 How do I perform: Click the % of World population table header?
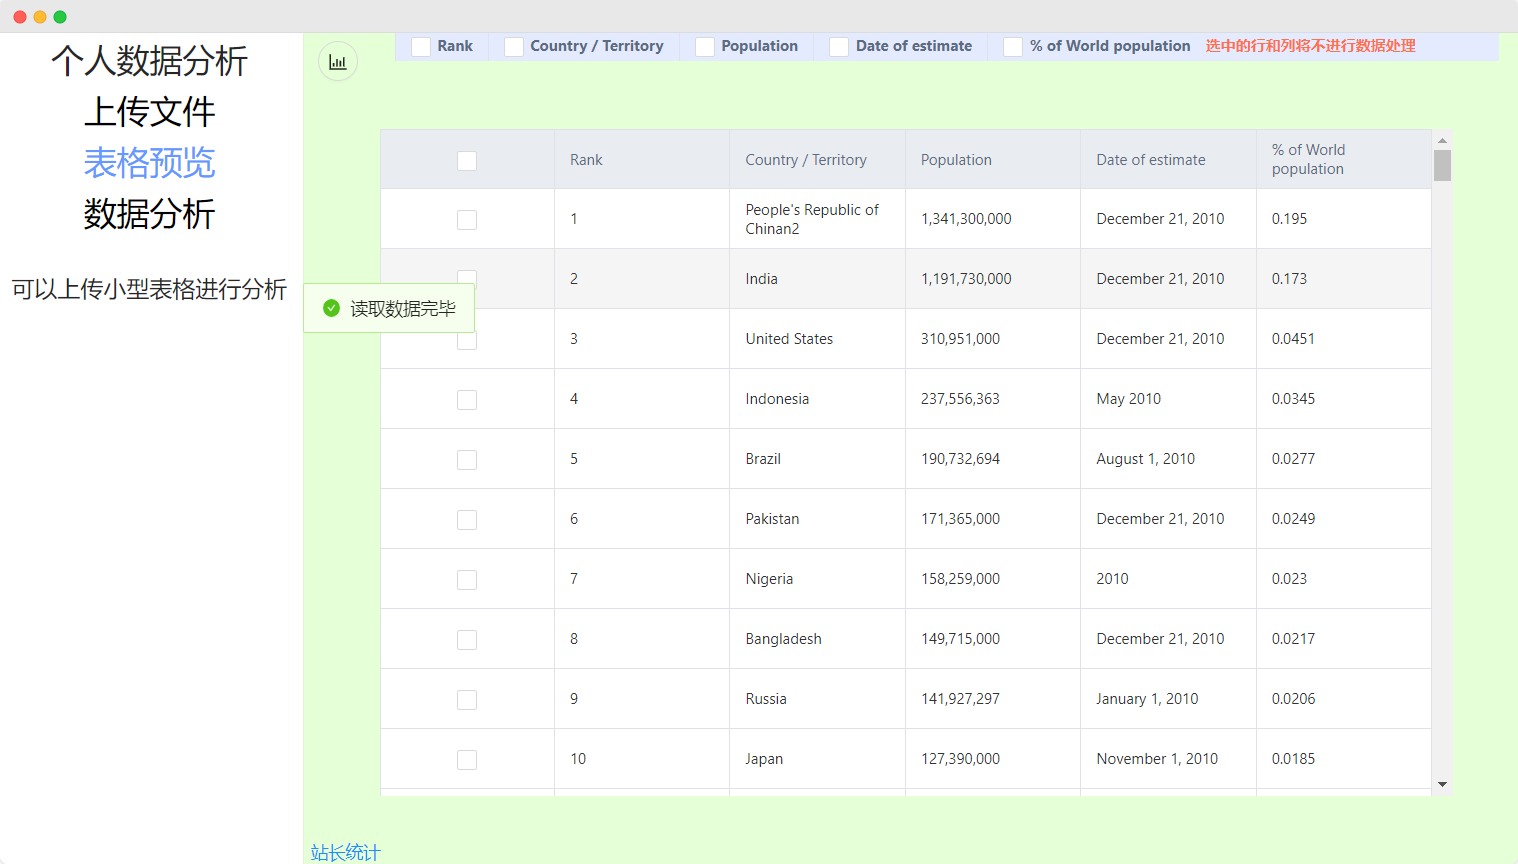(1344, 160)
